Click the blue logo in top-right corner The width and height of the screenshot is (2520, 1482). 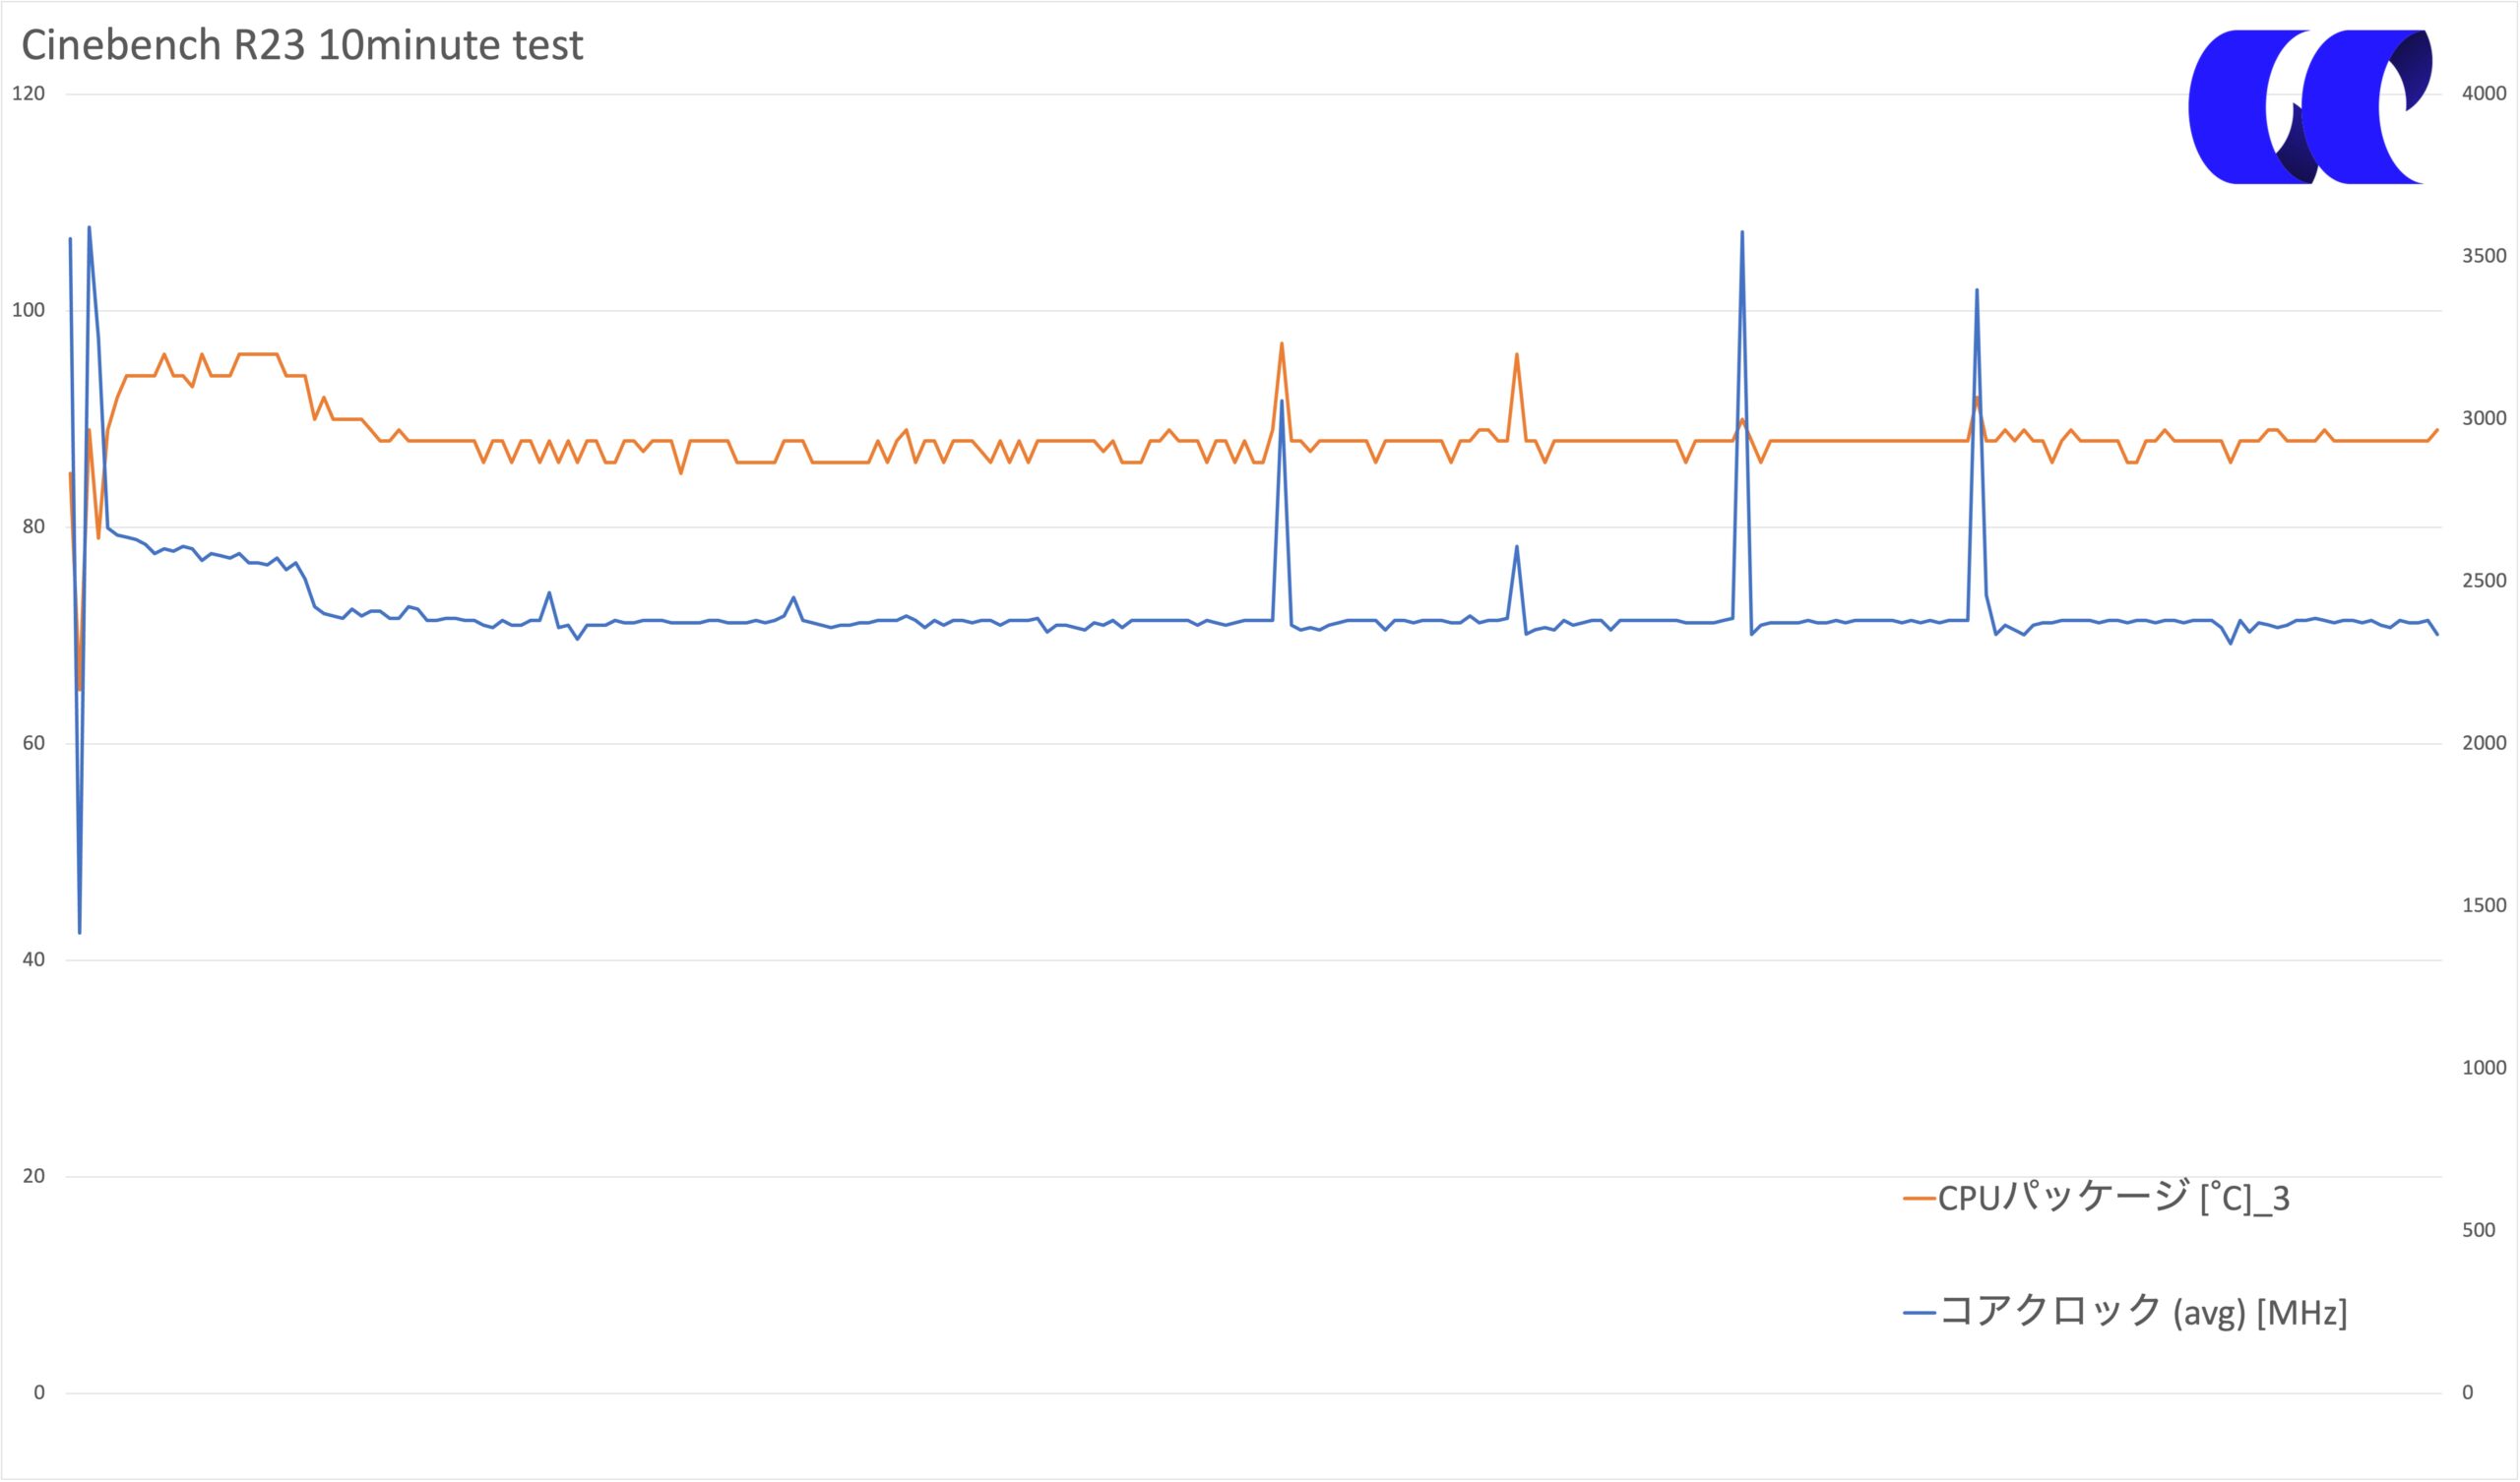[x=2310, y=107]
